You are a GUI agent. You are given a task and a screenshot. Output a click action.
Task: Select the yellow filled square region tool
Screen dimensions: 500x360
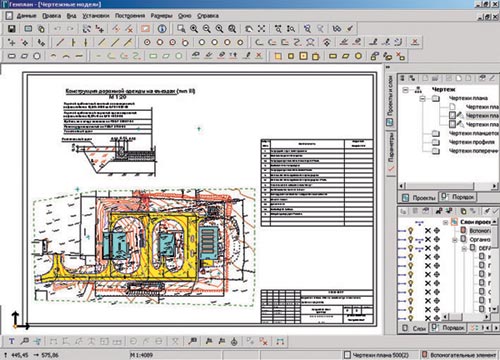click(x=278, y=56)
